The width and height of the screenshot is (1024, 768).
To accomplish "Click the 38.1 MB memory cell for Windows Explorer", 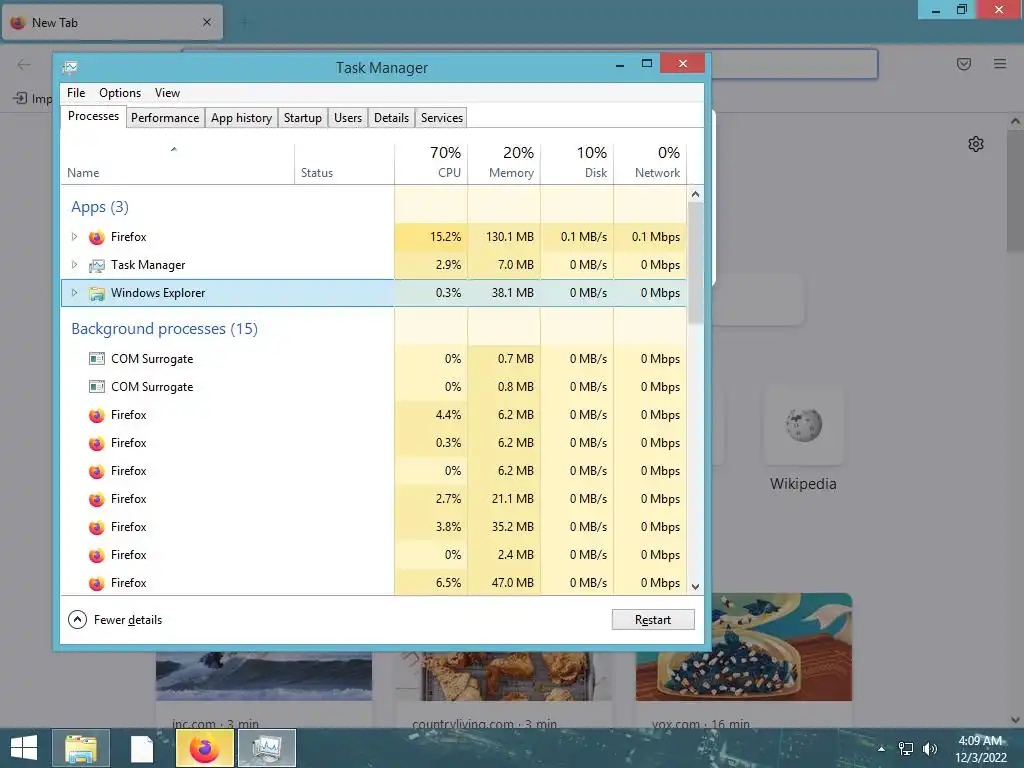I will pyautogui.click(x=504, y=293).
